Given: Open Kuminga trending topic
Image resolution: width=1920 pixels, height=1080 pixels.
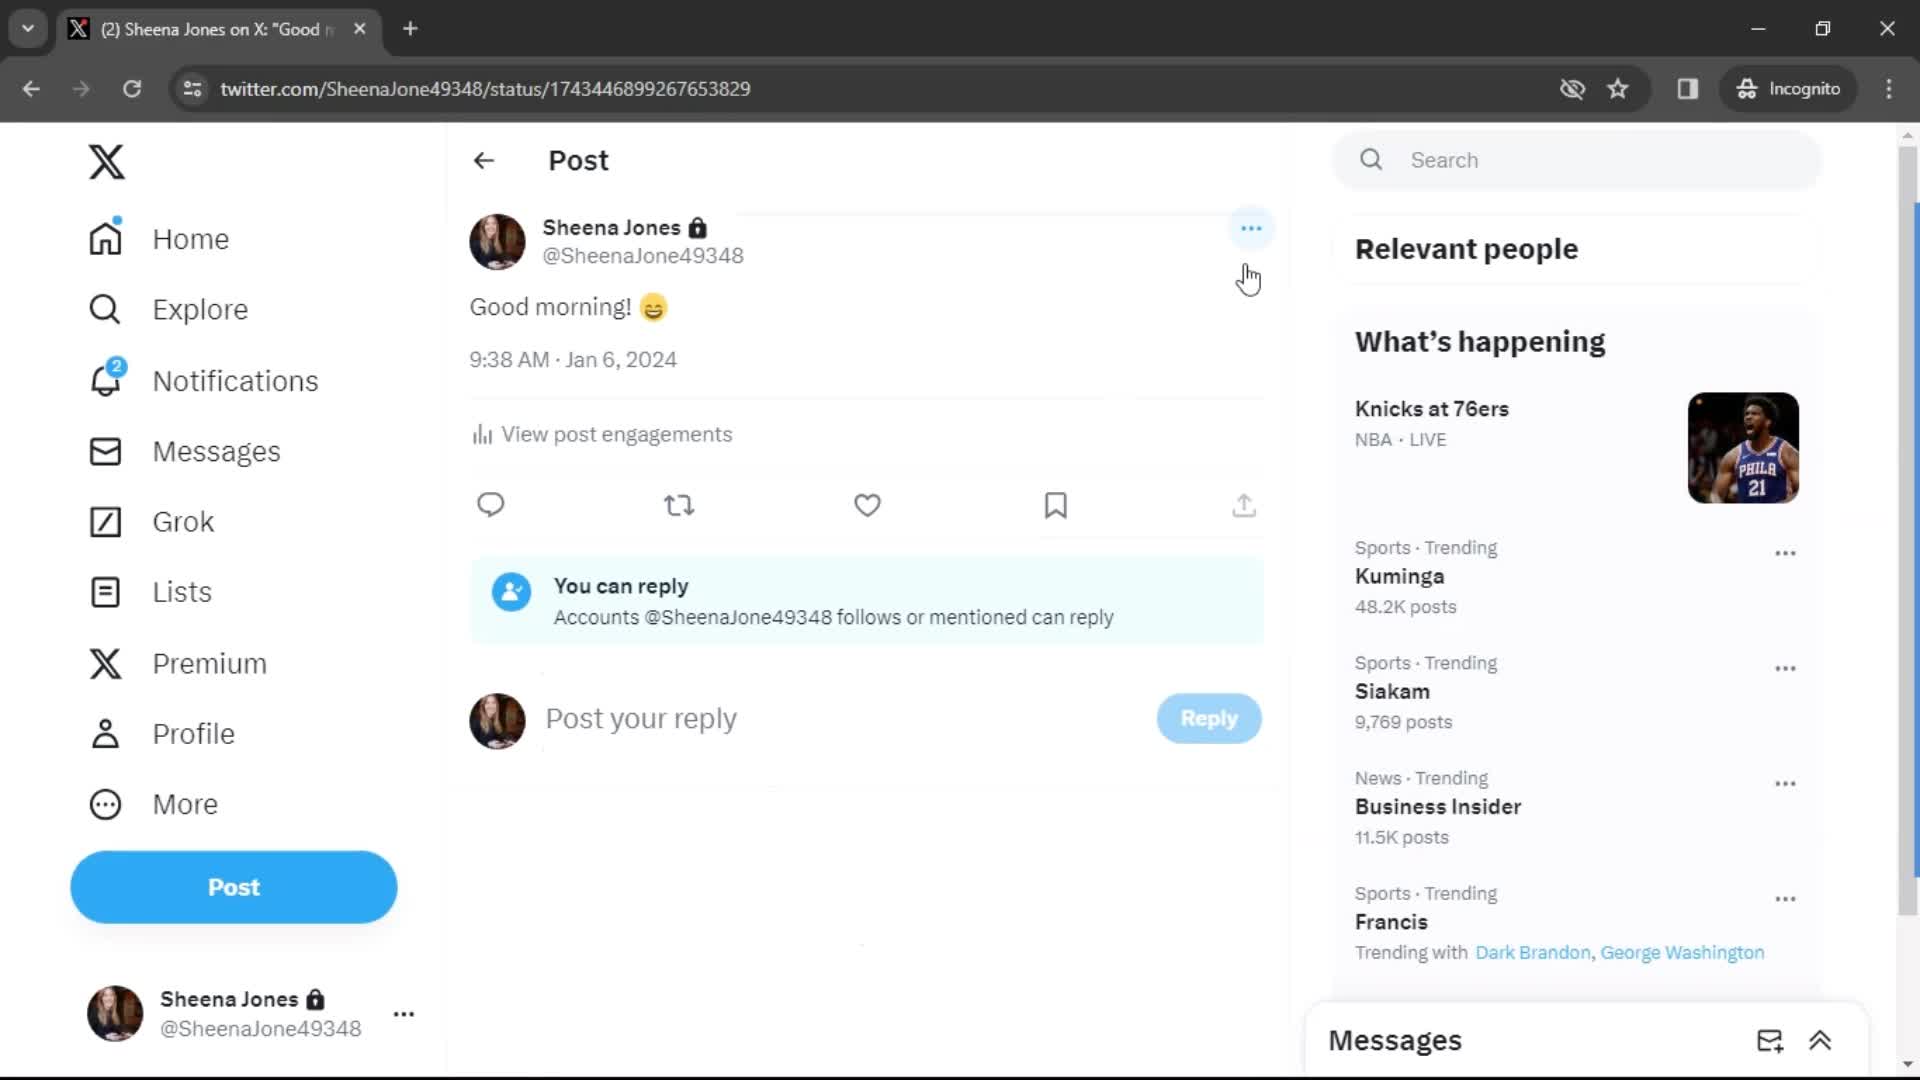Looking at the screenshot, I should (x=1399, y=577).
